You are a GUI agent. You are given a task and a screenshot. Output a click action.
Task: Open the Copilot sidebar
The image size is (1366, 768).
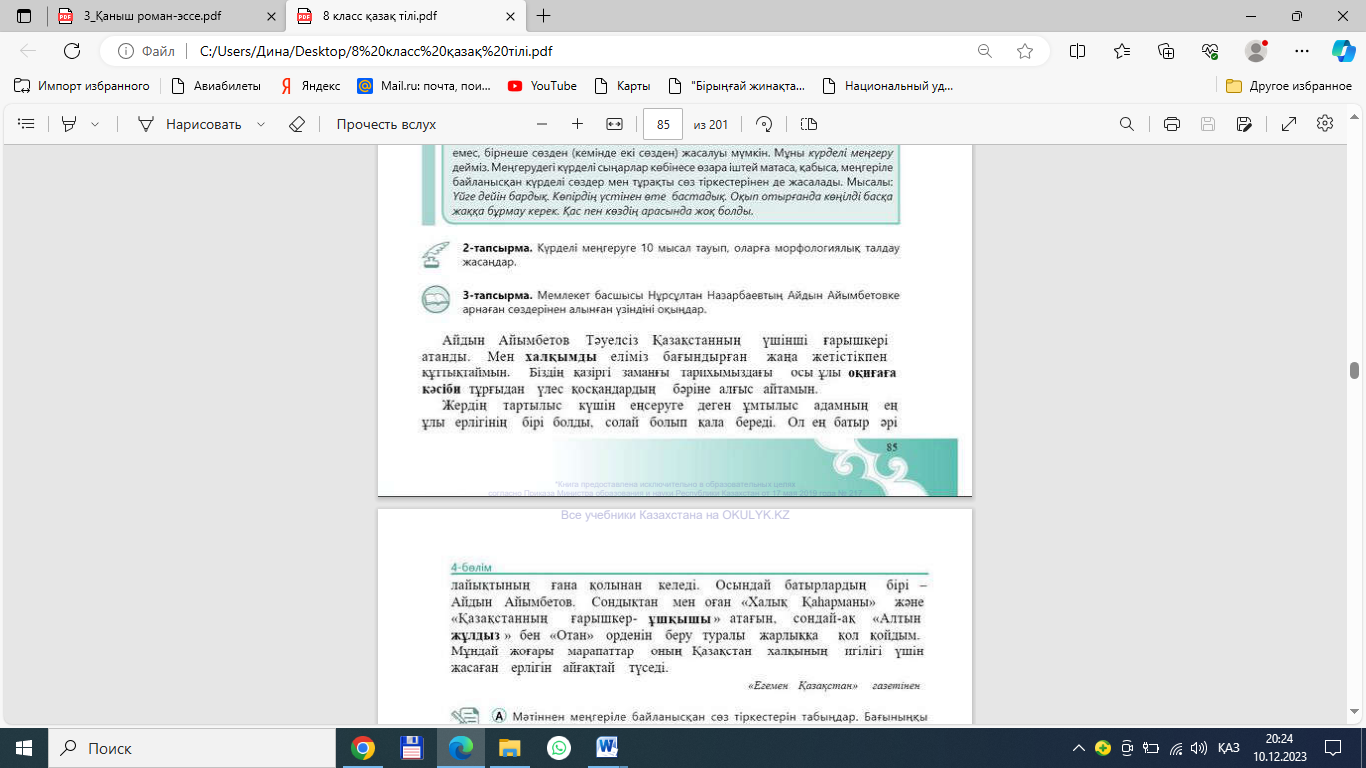coord(1343,51)
